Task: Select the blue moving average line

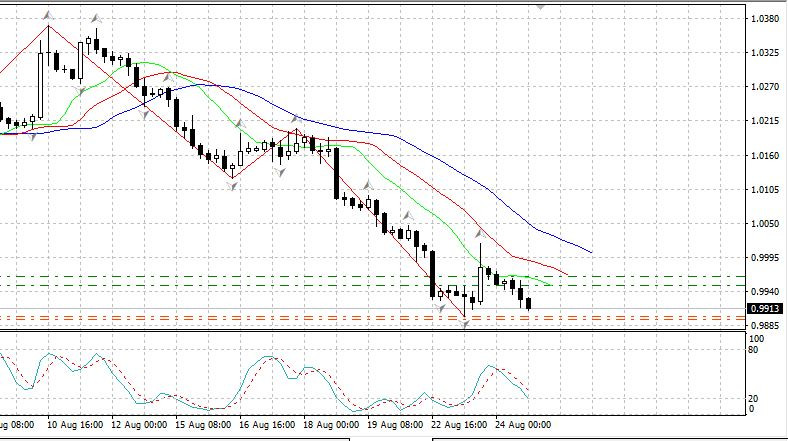Action: [x=480, y=180]
